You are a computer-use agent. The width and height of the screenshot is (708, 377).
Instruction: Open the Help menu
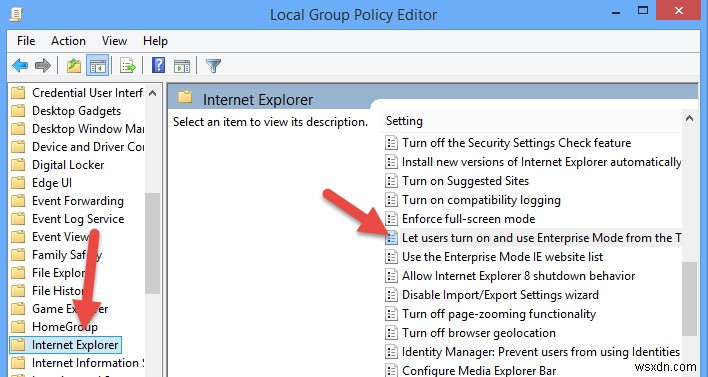155,41
